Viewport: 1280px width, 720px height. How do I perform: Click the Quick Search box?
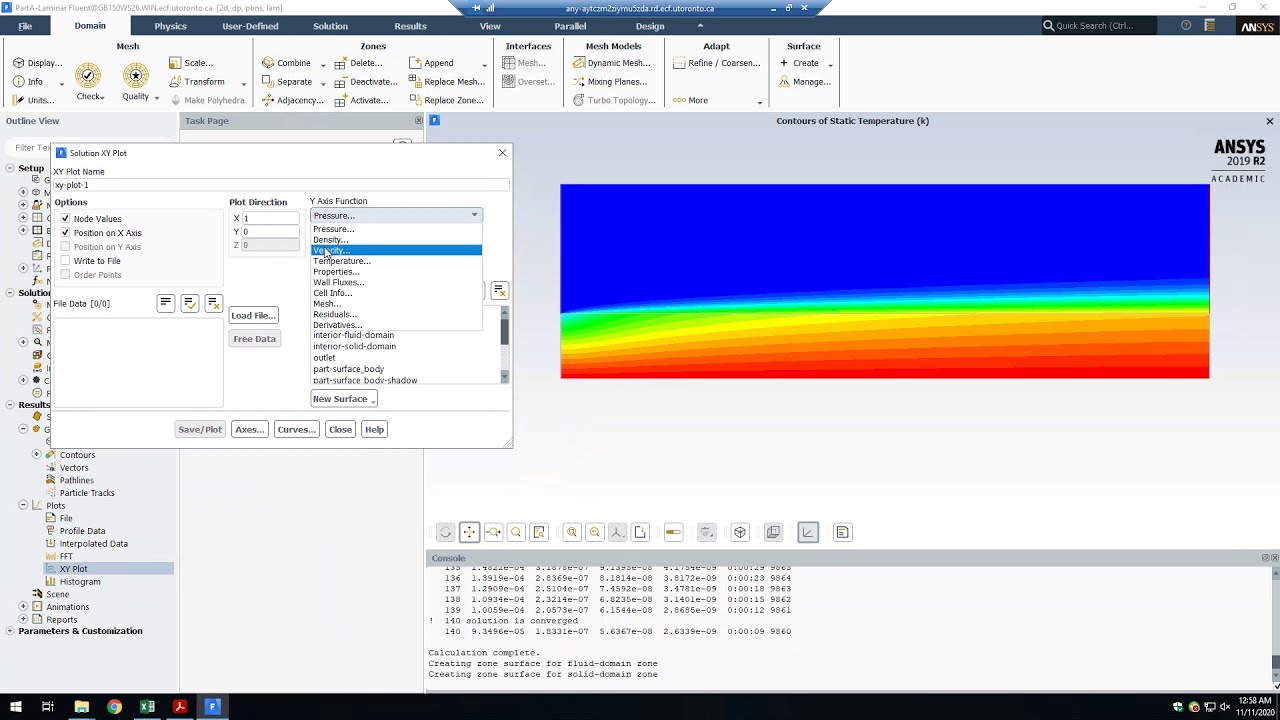pyautogui.click(x=1100, y=26)
